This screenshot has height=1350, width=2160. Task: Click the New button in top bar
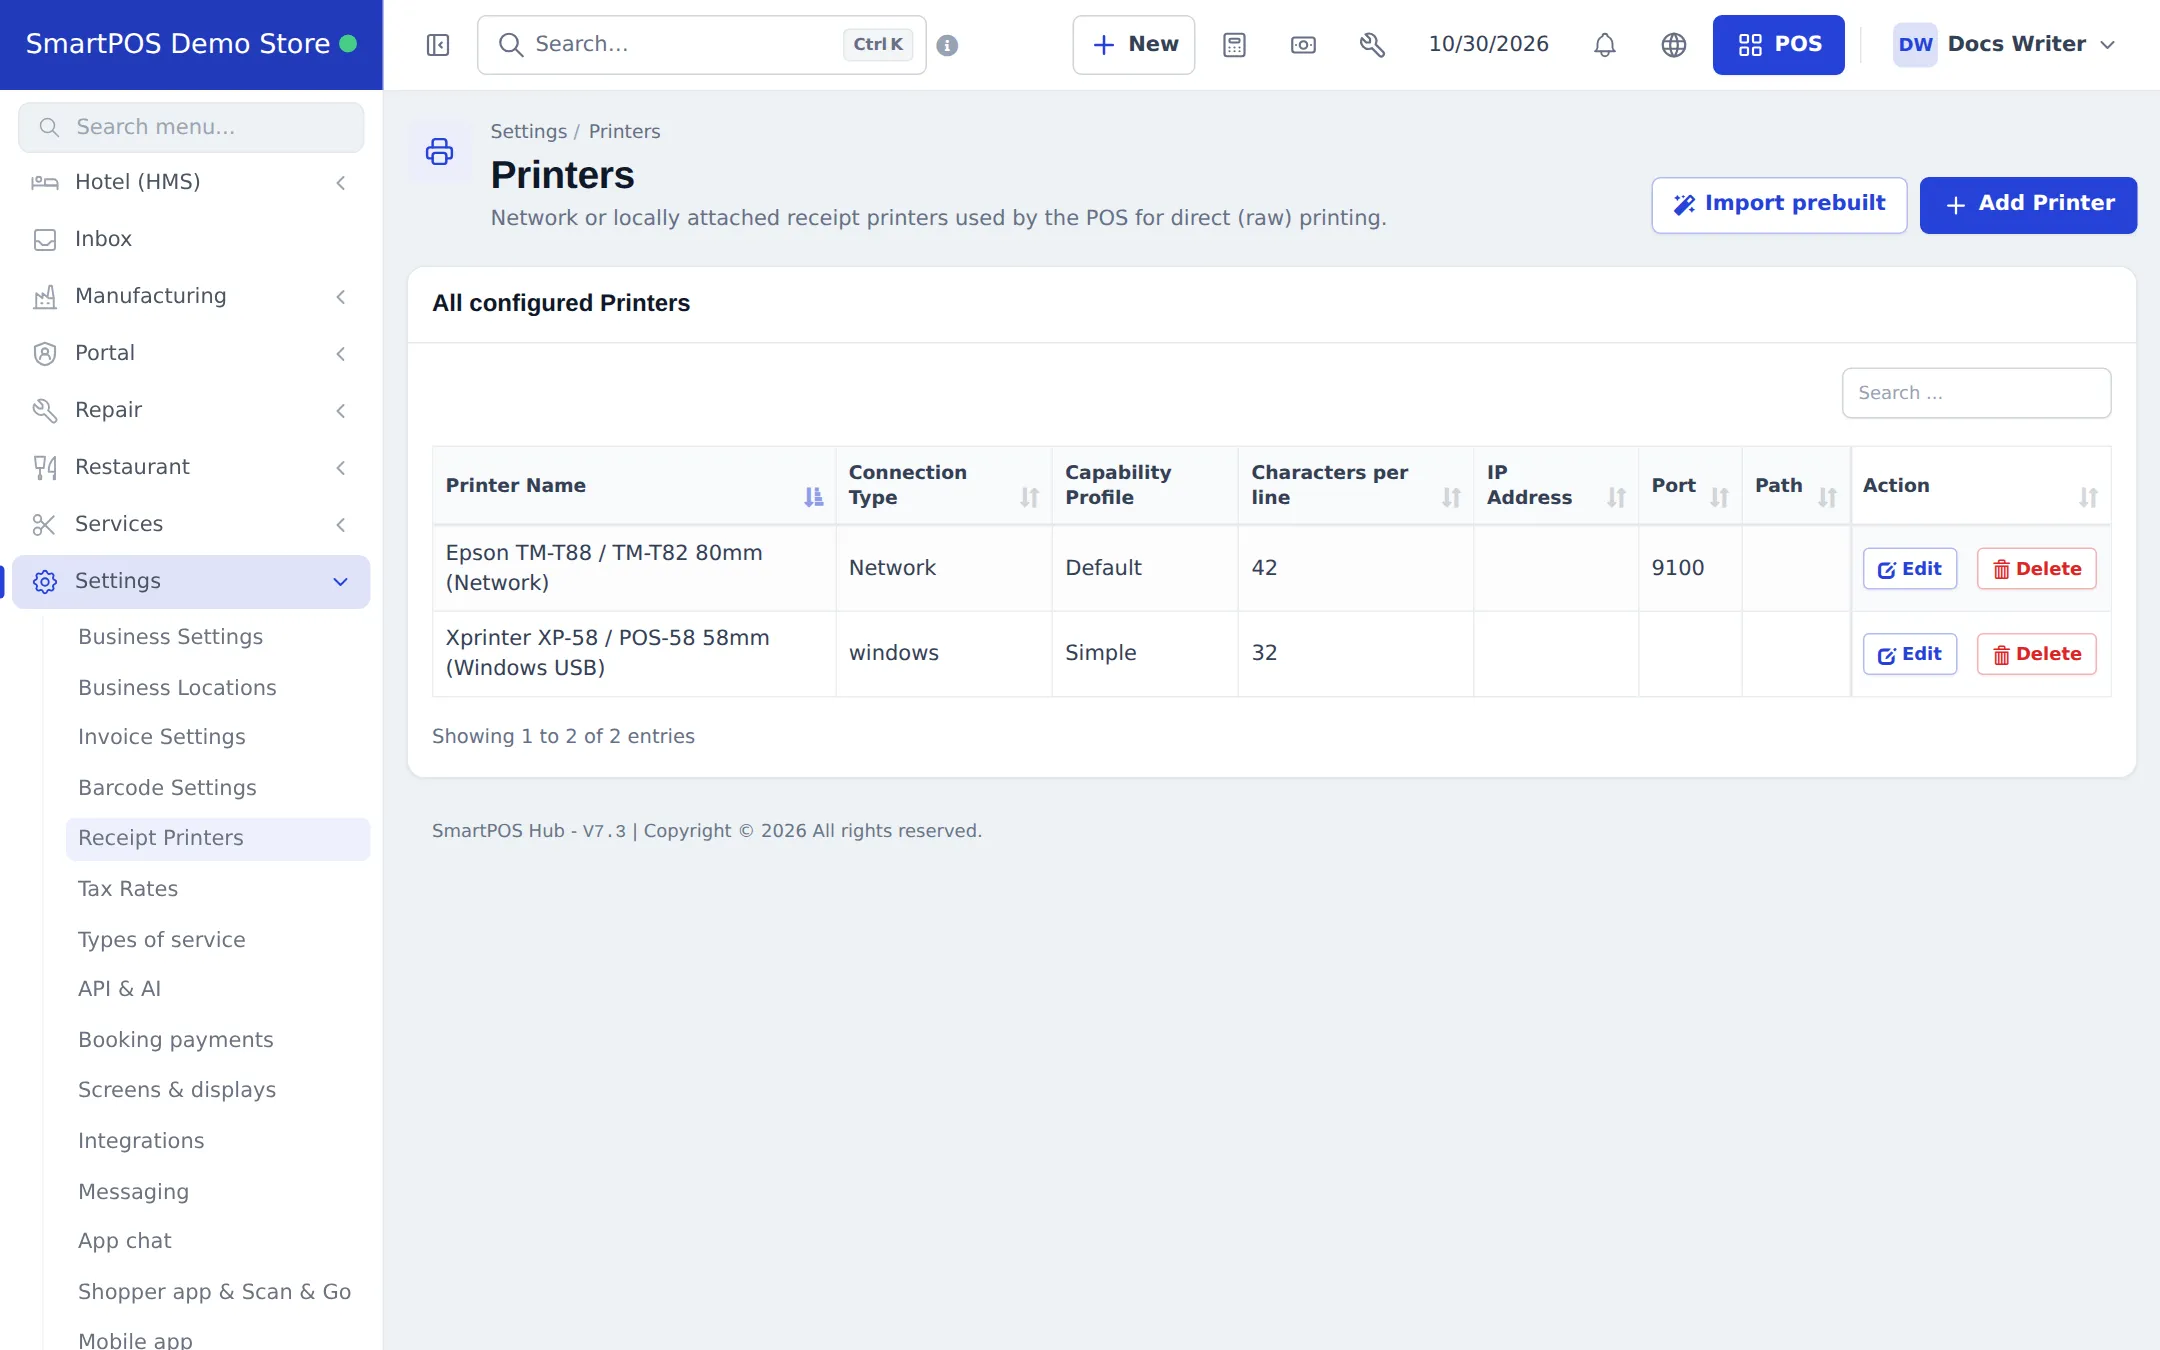tap(1133, 45)
